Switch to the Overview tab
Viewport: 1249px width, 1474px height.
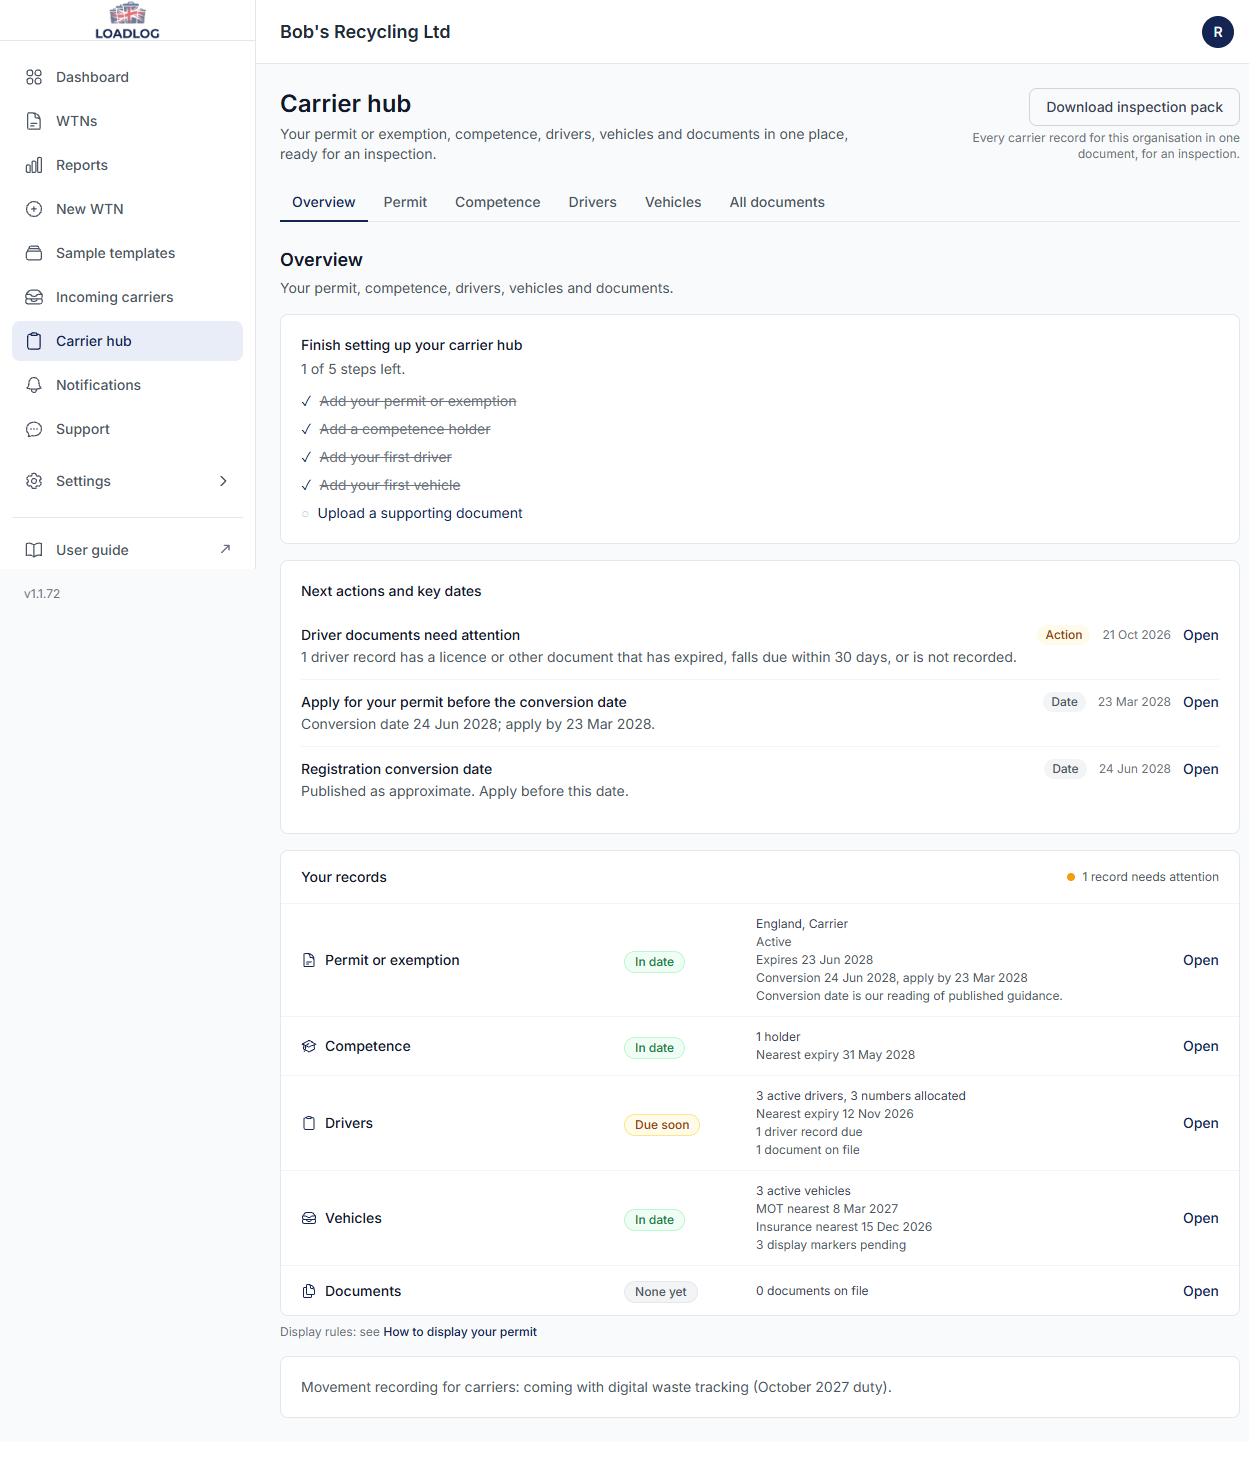coord(324,202)
